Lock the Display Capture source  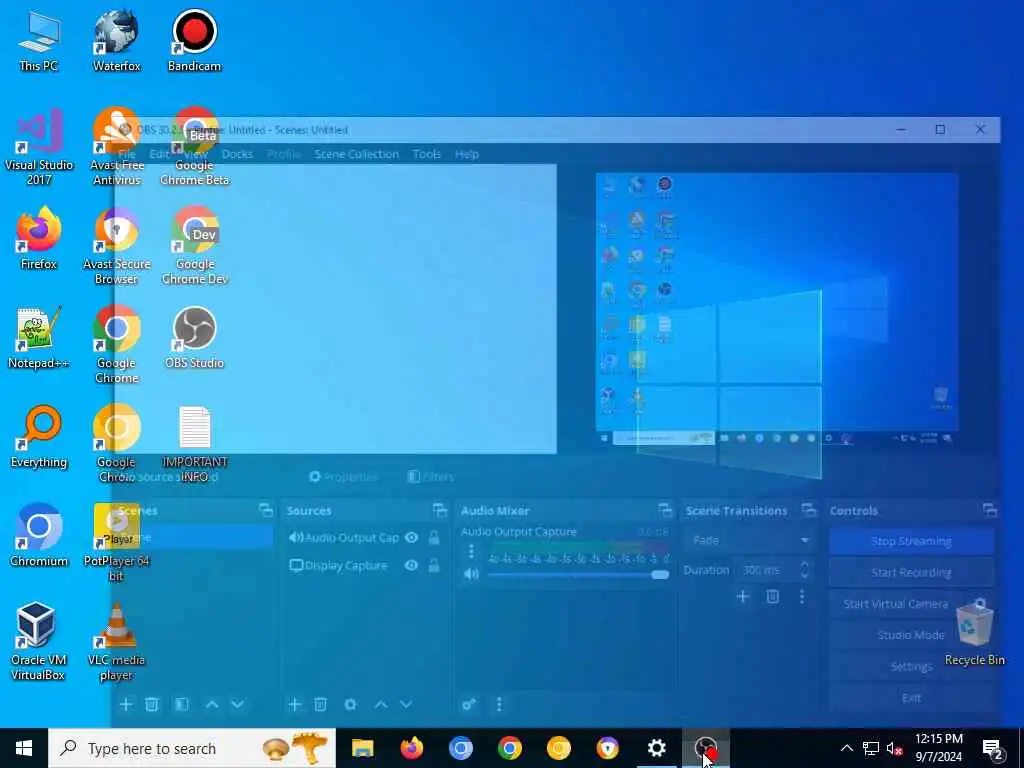pyautogui.click(x=433, y=566)
